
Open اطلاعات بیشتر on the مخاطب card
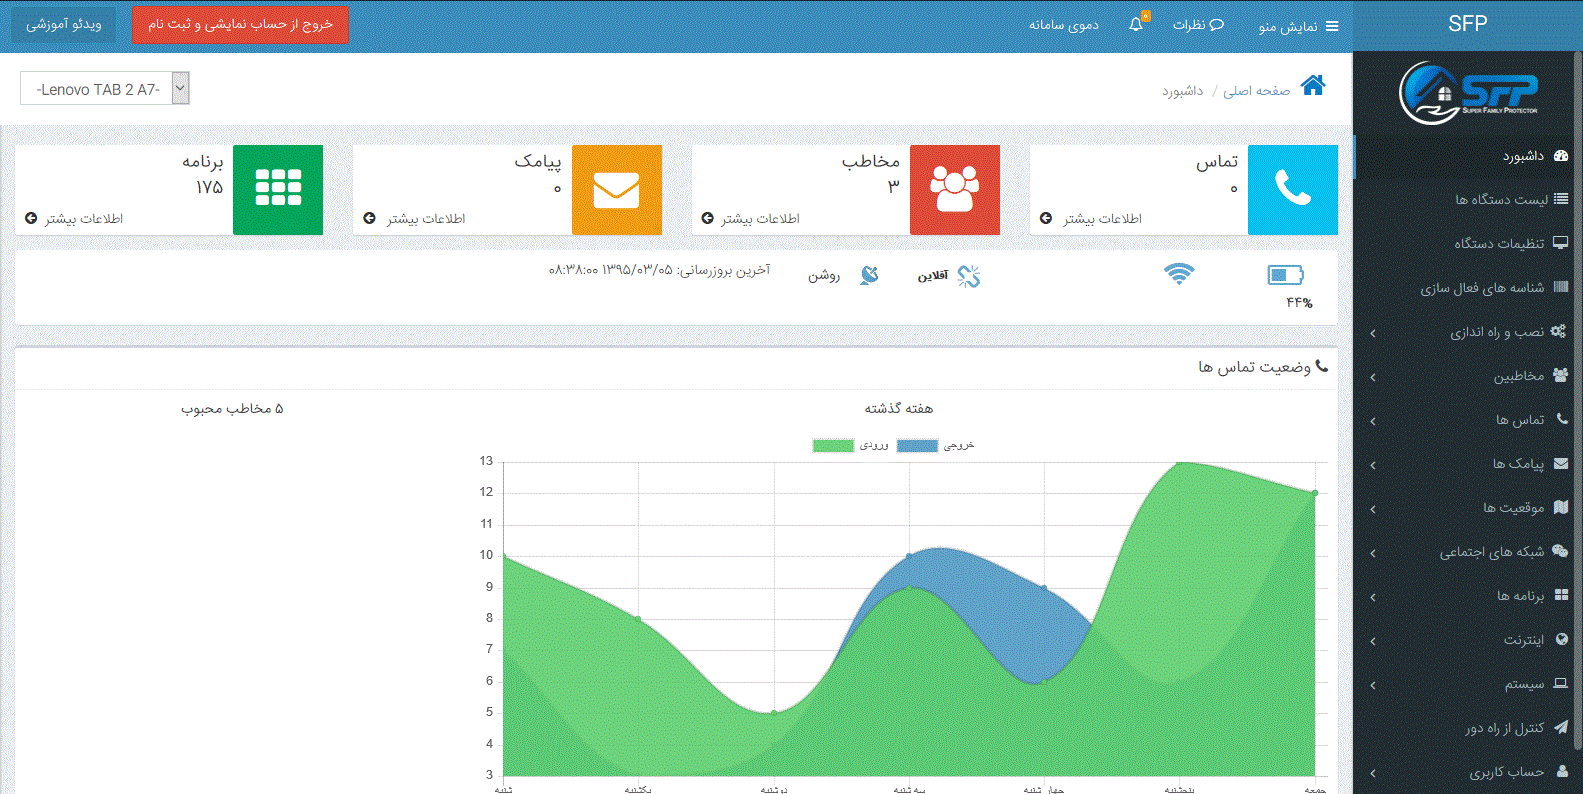click(x=751, y=218)
